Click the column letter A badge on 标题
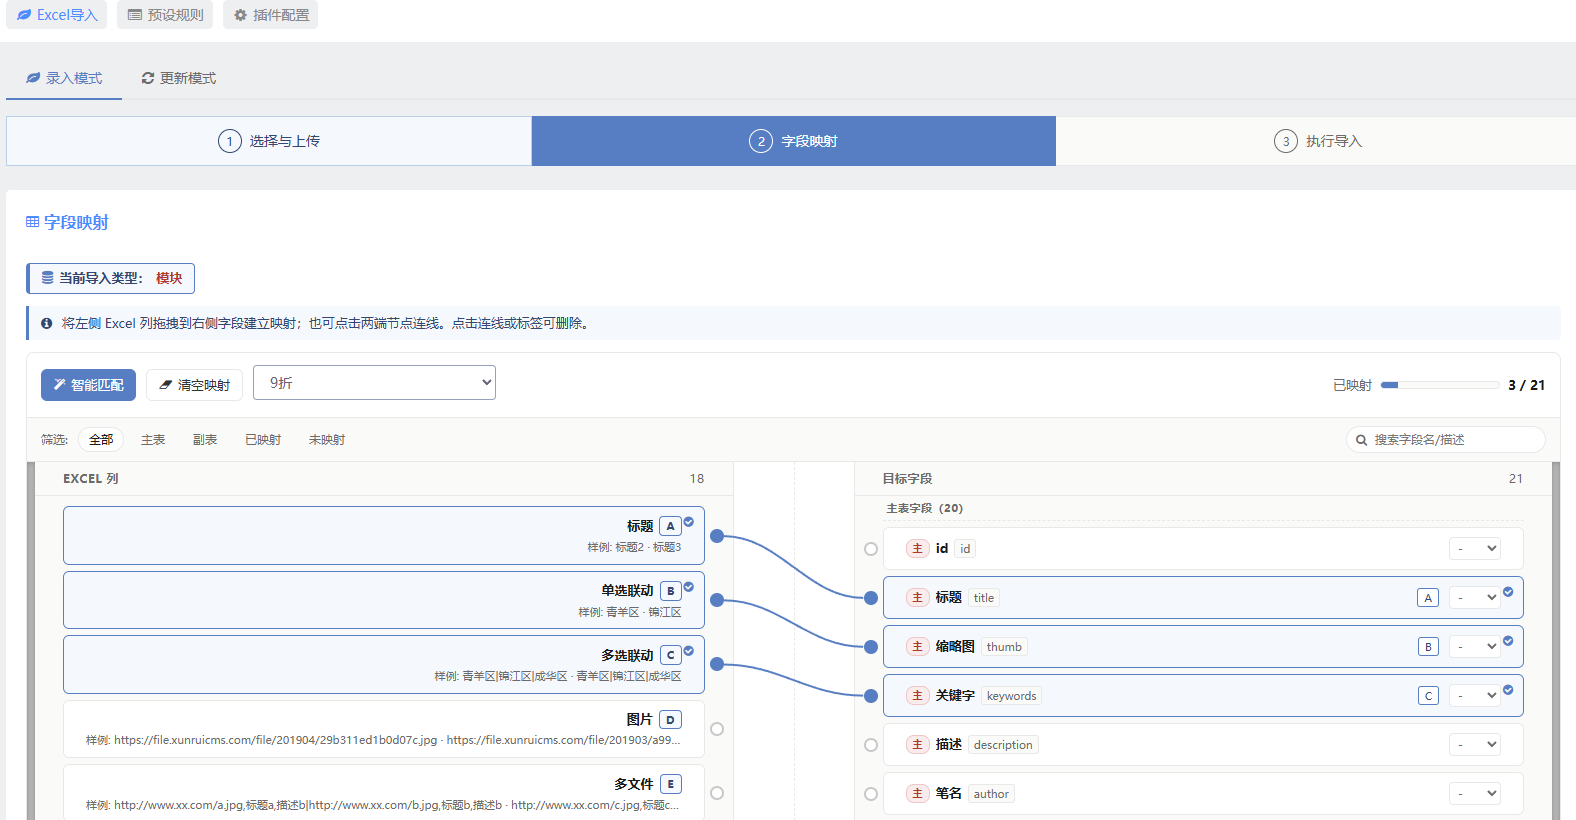This screenshot has height=820, width=1576. point(671,526)
